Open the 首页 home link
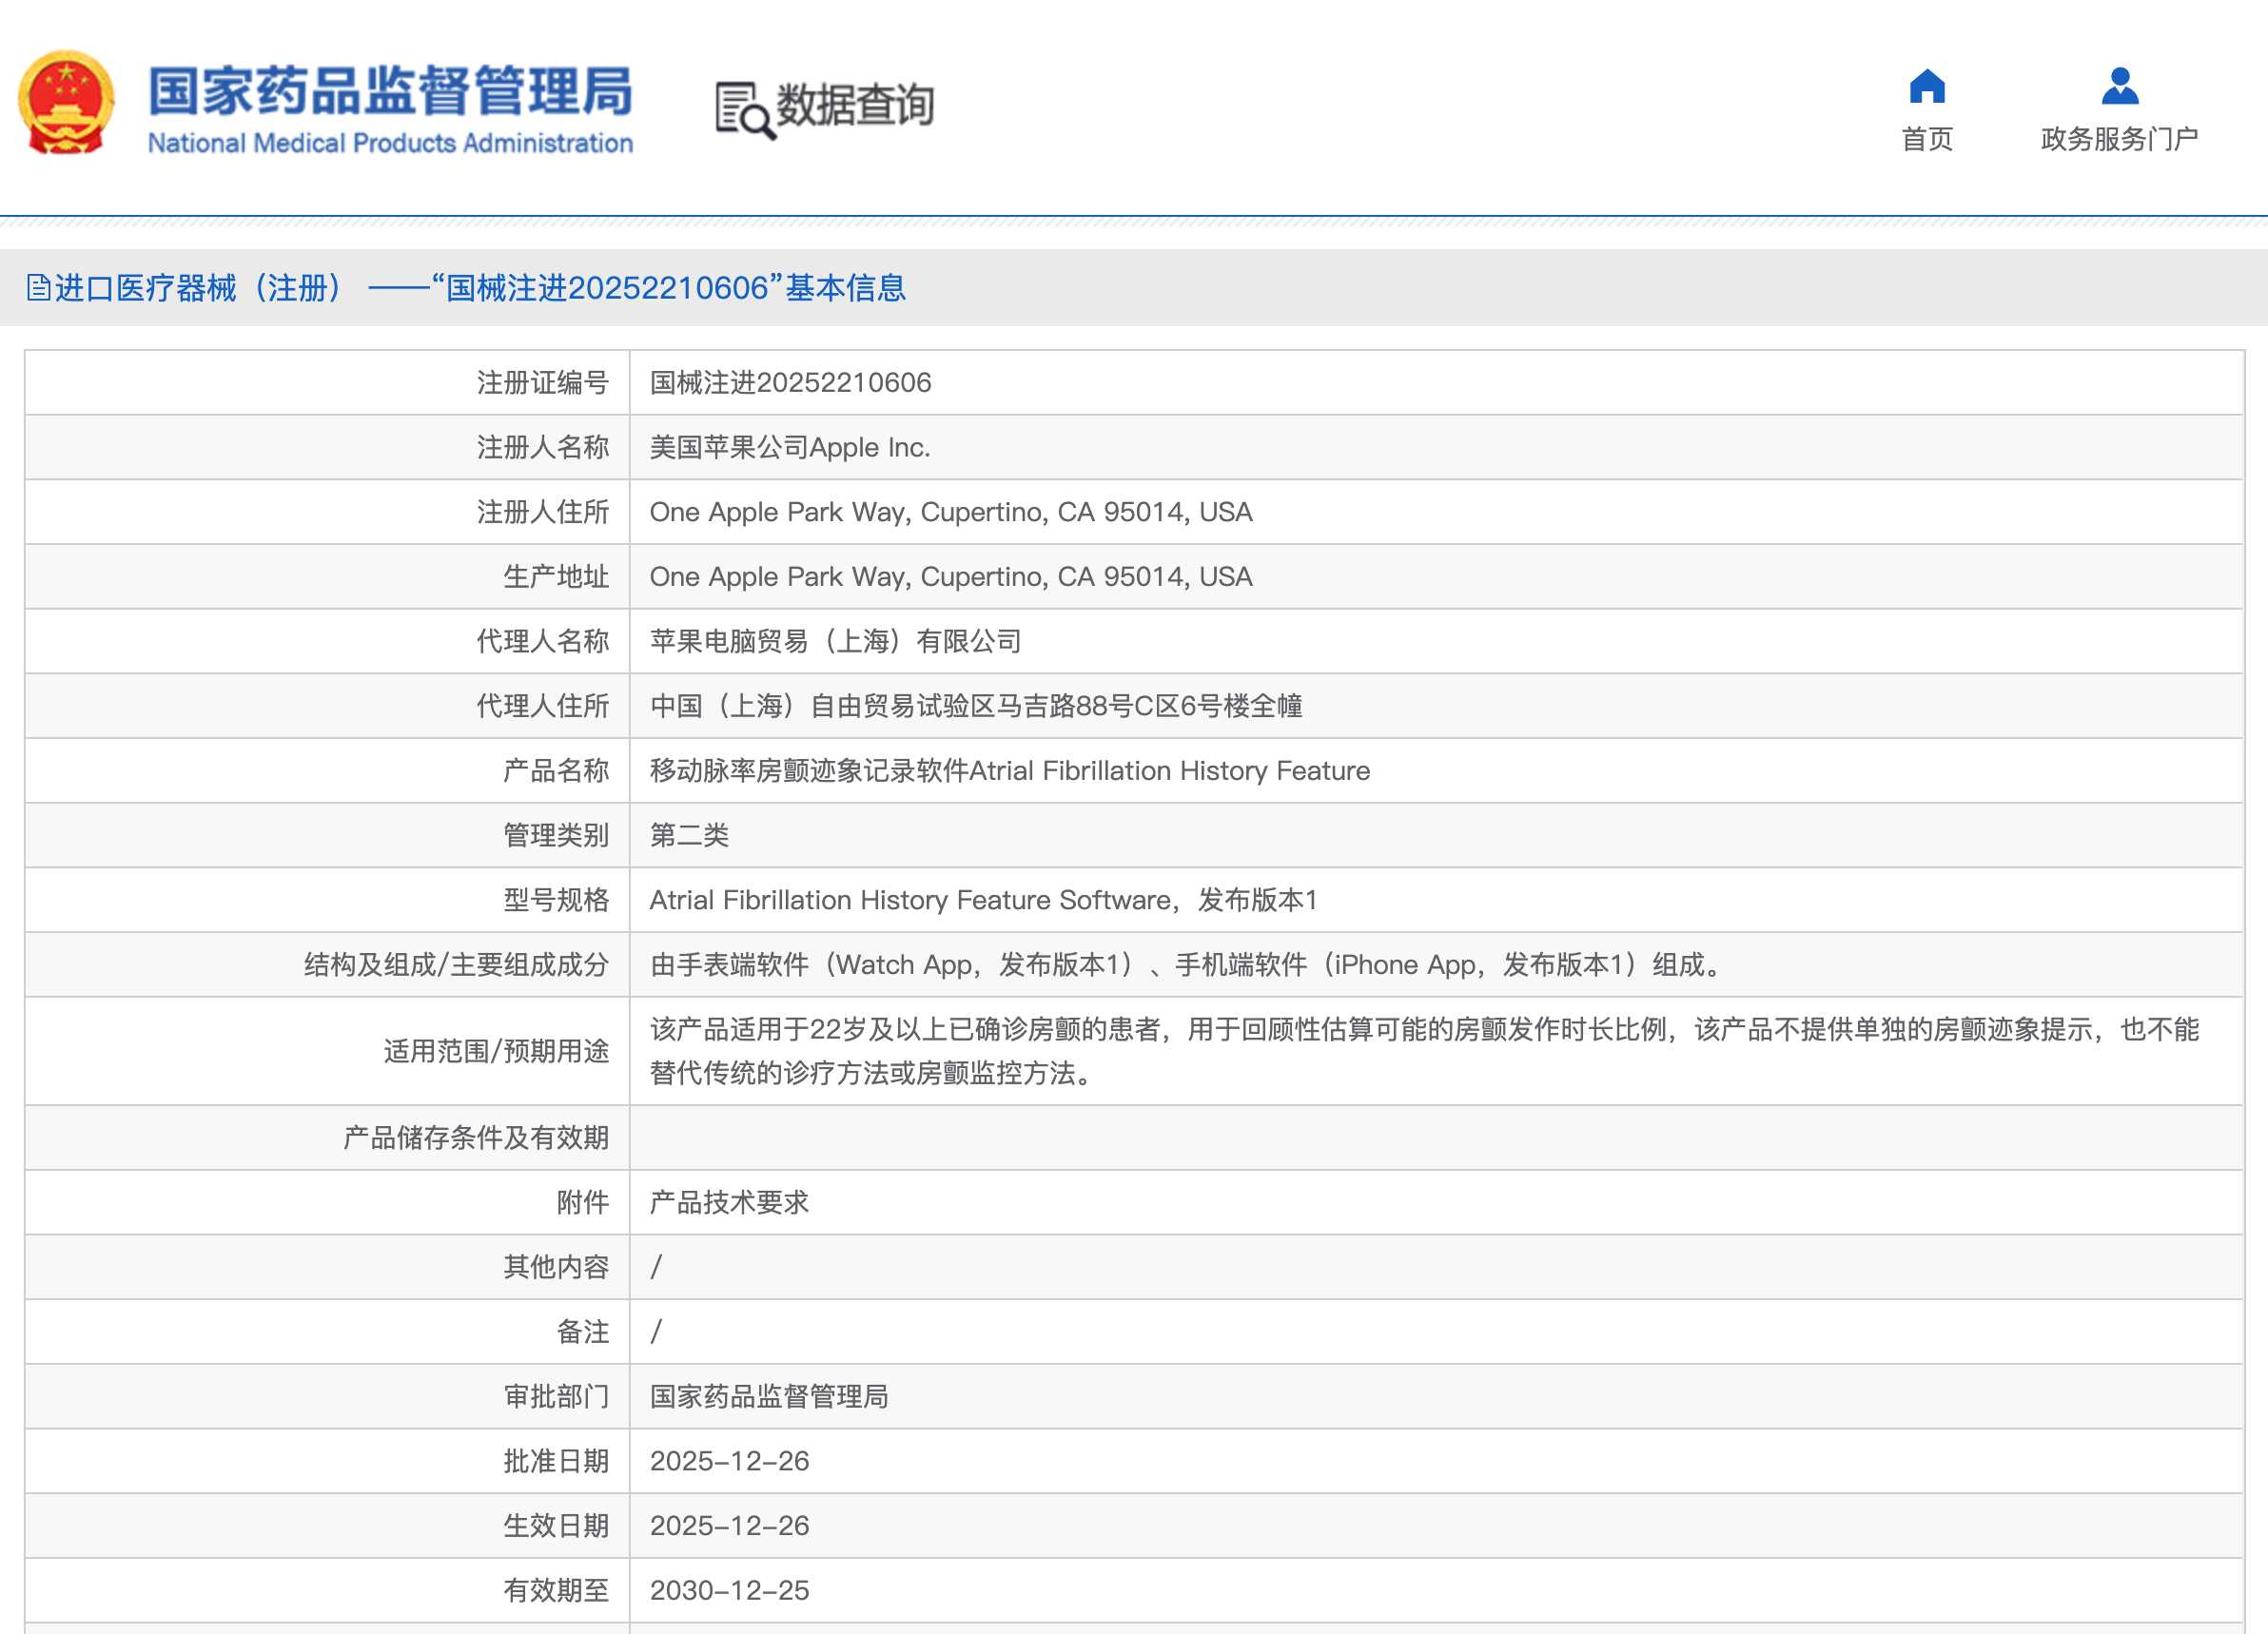This screenshot has height=1634, width=2268. point(1926,139)
